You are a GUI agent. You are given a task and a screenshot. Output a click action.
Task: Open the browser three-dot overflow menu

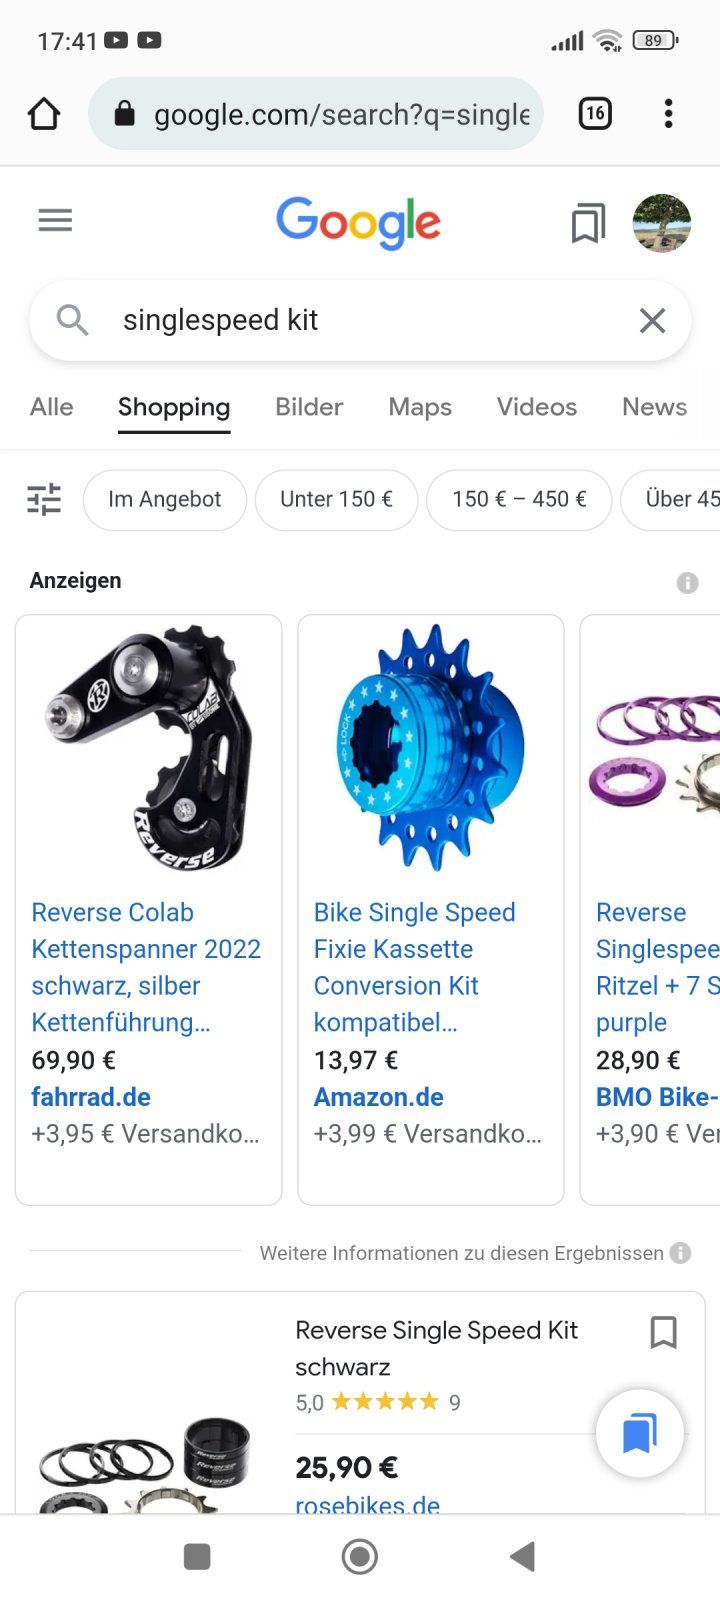pyautogui.click(x=668, y=114)
